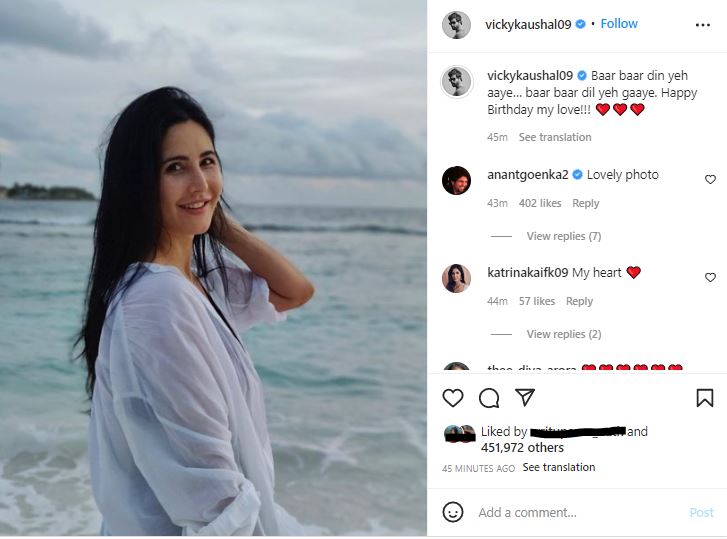Save the post with the bookmark icon
Viewport: 727px width, 539px height.
(x=705, y=398)
